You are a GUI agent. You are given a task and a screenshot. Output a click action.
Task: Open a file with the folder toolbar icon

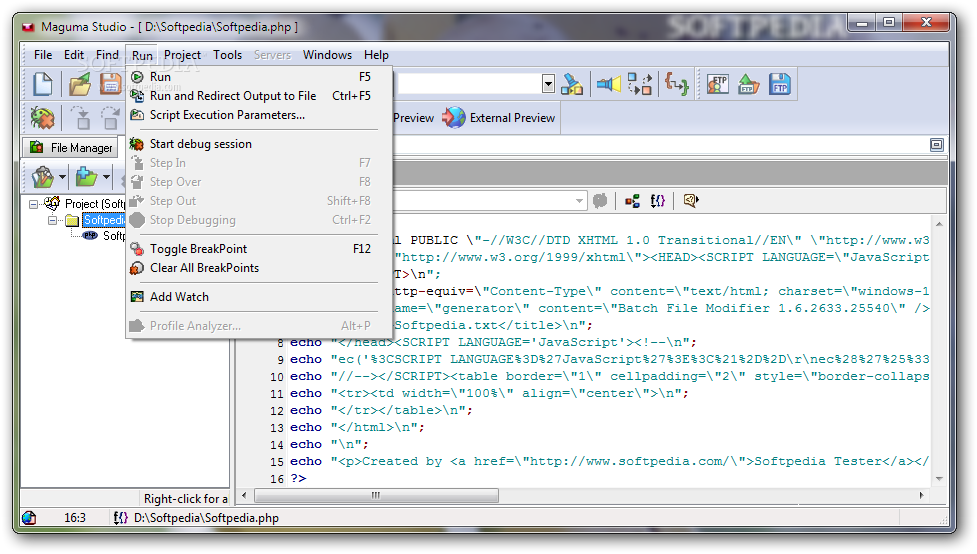[80, 84]
